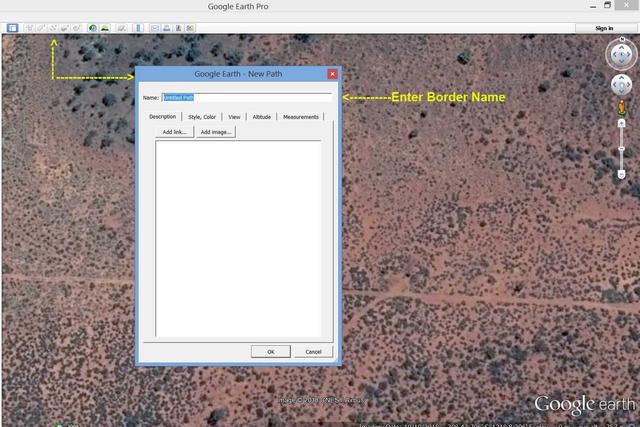Viewport: 640px width, 427px height.
Task: Click the zoom slider handle
Action: [x=622, y=149]
